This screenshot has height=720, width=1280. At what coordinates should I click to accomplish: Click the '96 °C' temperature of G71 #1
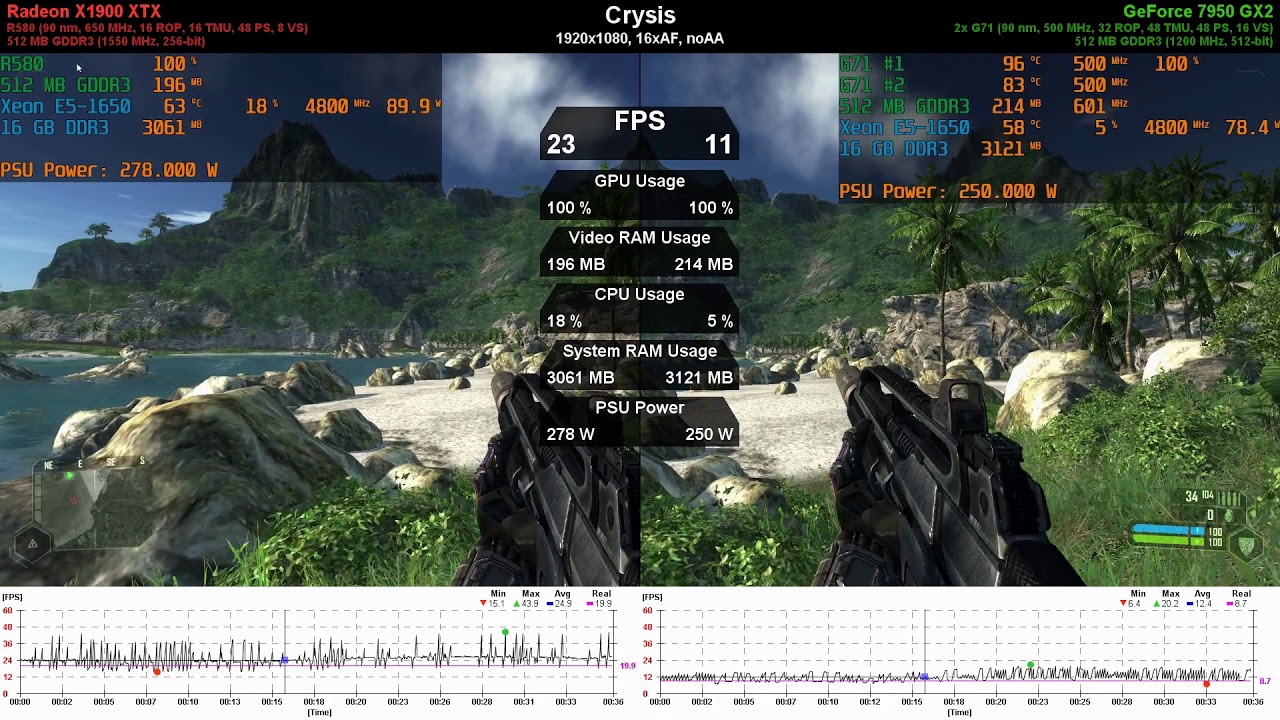tap(1021, 64)
